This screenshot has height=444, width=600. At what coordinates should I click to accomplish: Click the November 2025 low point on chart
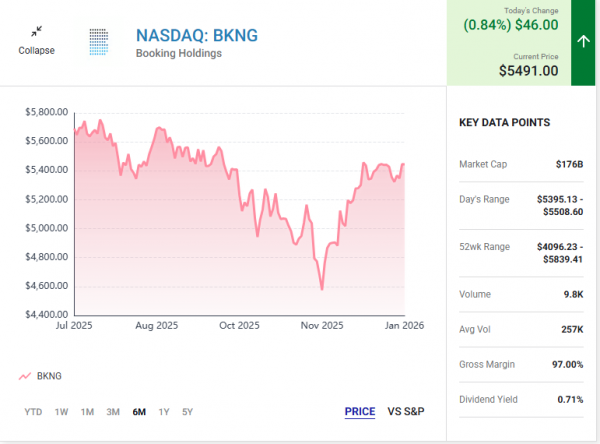322,289
